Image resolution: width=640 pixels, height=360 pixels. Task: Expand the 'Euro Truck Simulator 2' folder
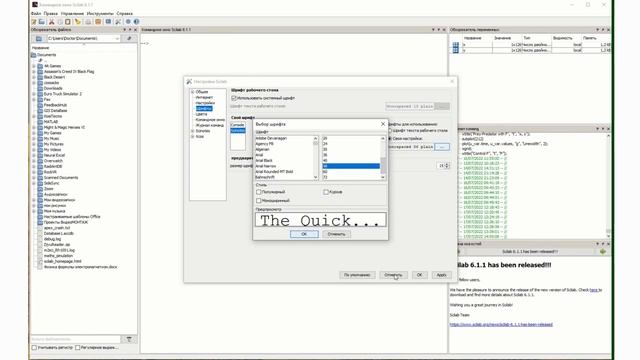[x=34, y=94]
